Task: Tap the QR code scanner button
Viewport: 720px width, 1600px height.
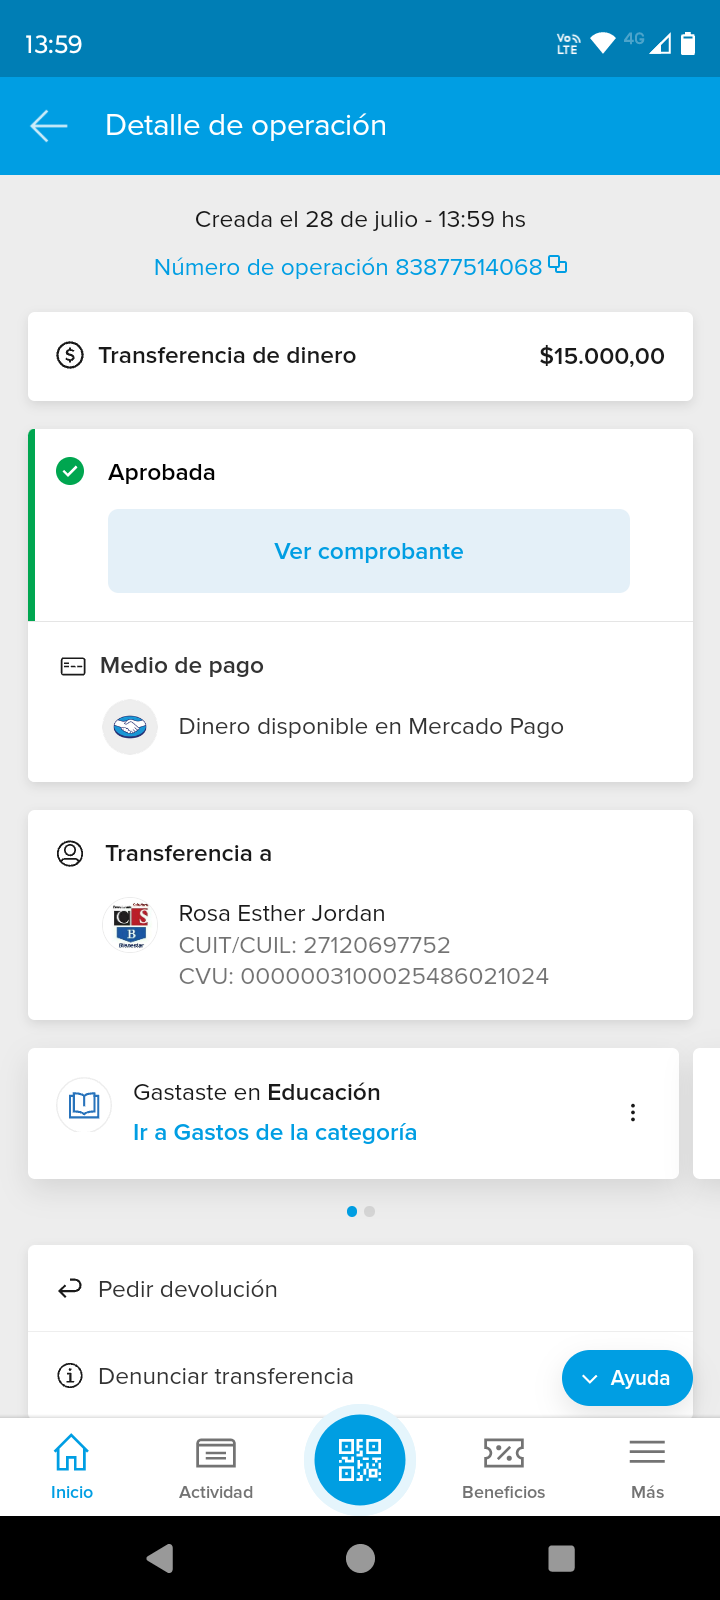Action: point(360,1460)
